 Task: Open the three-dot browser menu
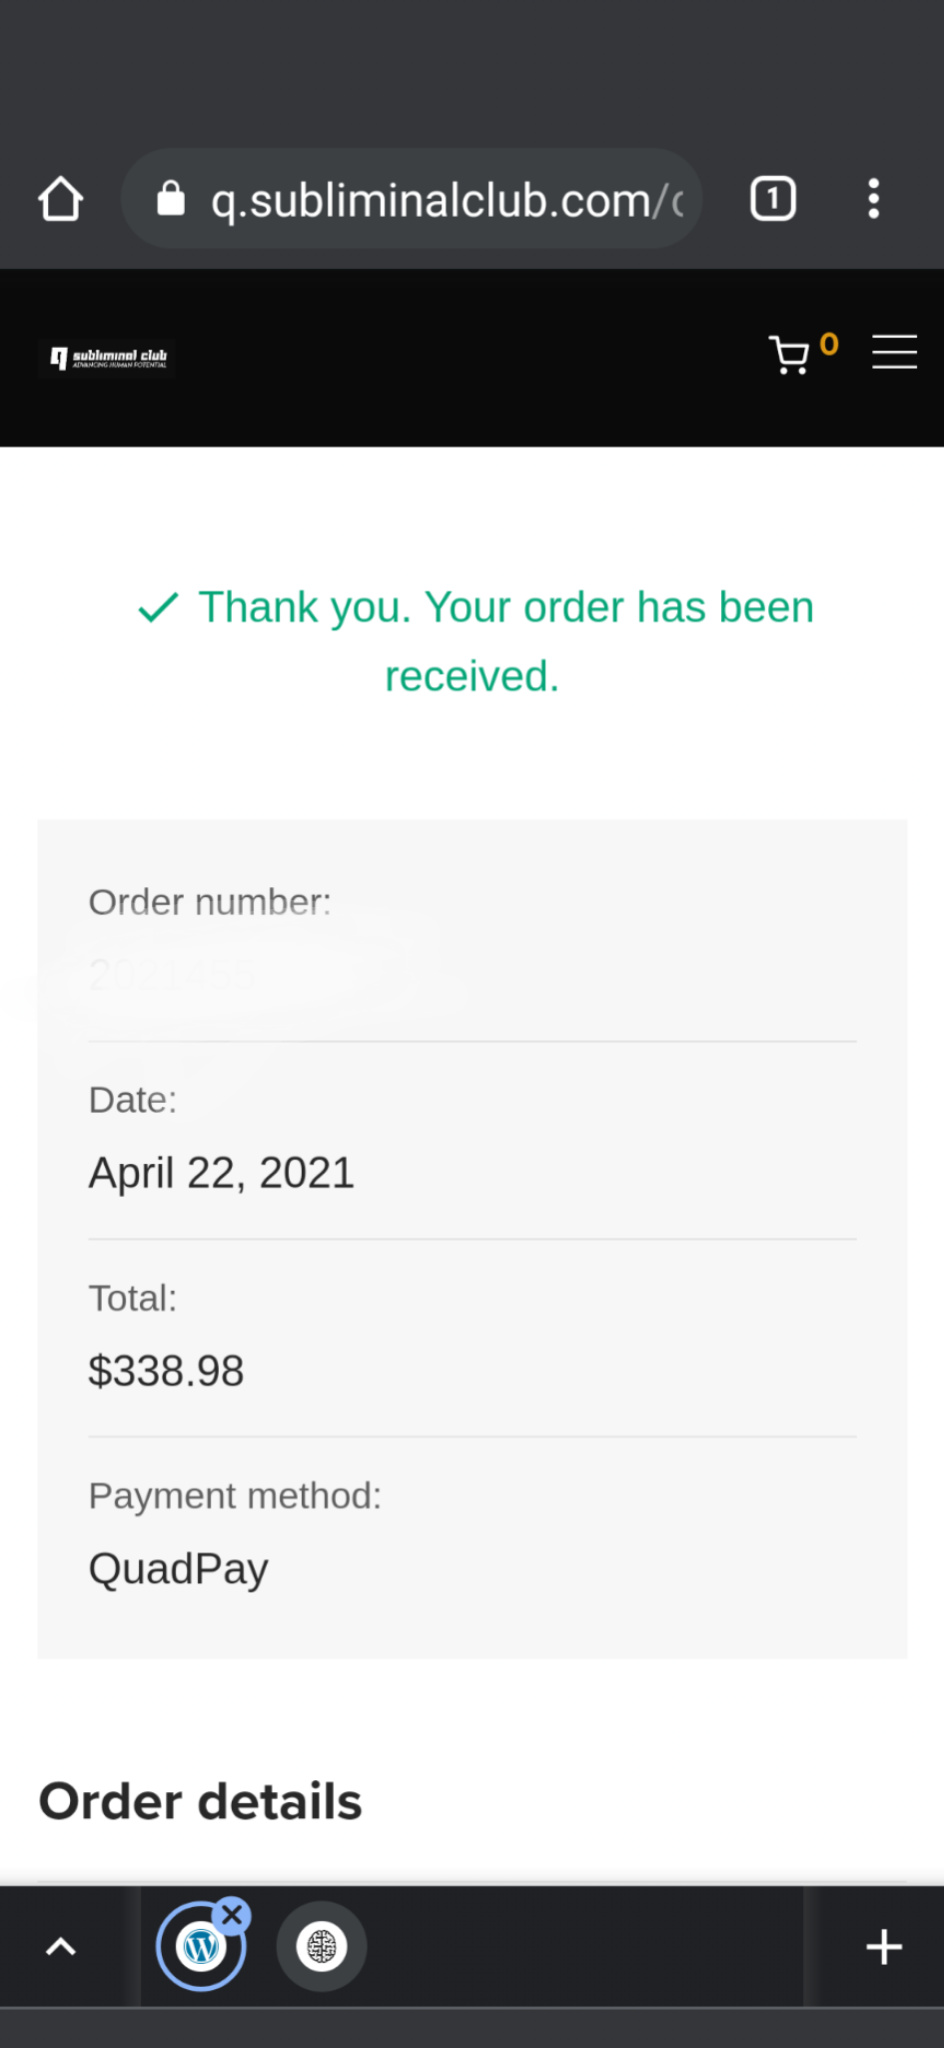tap(874, 198)
